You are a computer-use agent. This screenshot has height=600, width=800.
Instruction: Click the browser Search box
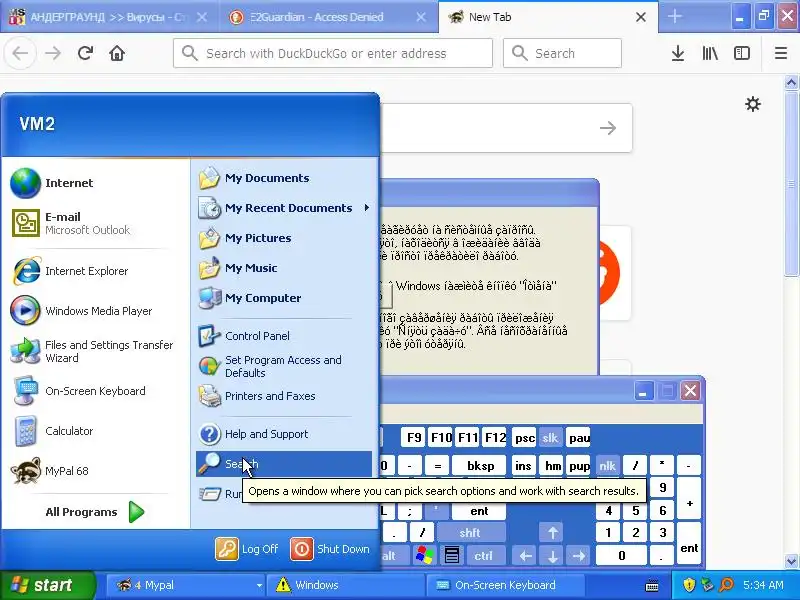562,53
